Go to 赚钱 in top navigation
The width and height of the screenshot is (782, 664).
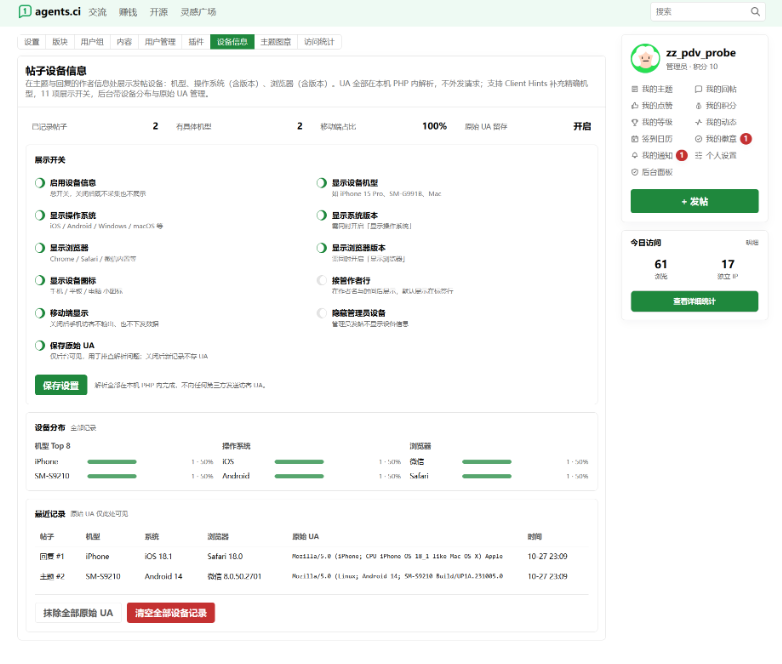point(128,12)
